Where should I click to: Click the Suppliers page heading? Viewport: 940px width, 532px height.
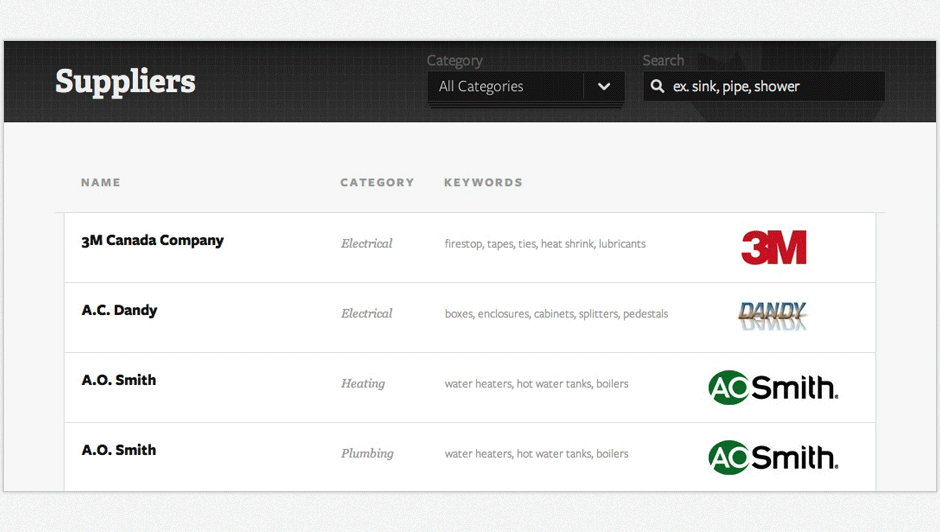[x=125, y=82]
